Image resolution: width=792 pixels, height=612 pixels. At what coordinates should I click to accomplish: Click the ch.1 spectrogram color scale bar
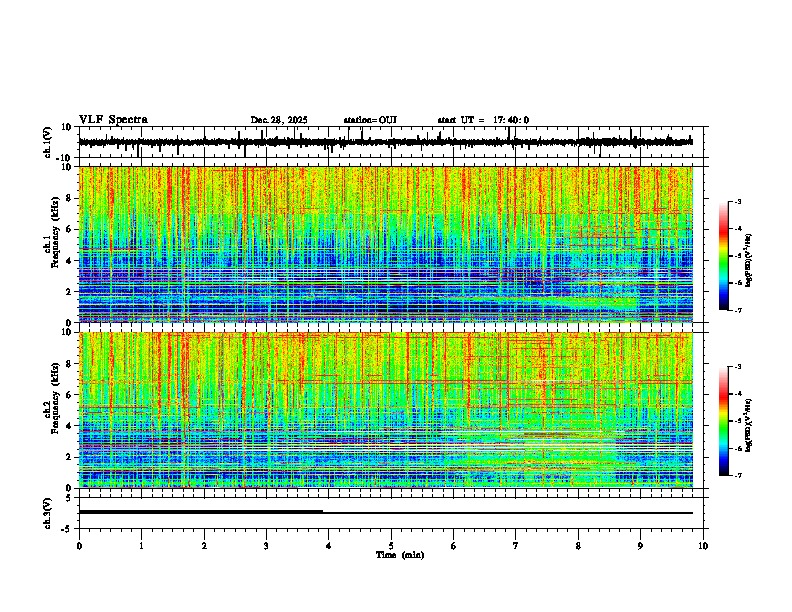(724, 256)
